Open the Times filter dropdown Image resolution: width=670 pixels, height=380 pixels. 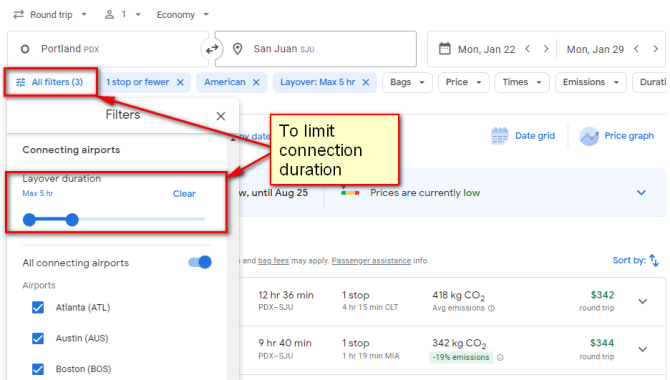[x=522, y=82]
